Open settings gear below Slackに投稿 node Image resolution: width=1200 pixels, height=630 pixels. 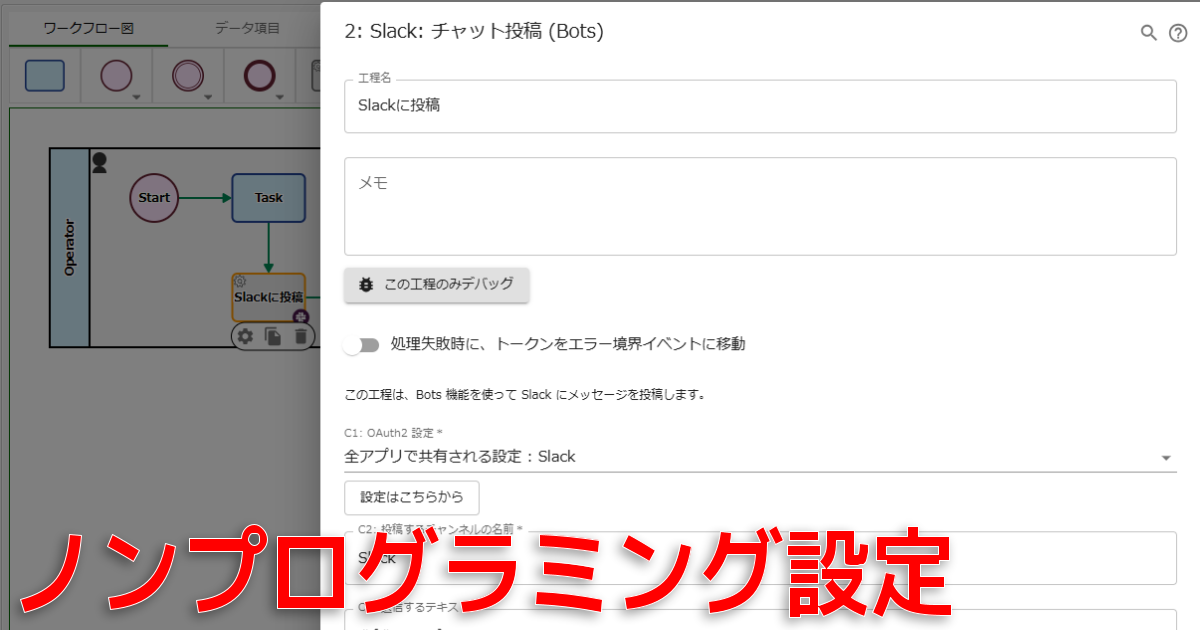point(244,337)
